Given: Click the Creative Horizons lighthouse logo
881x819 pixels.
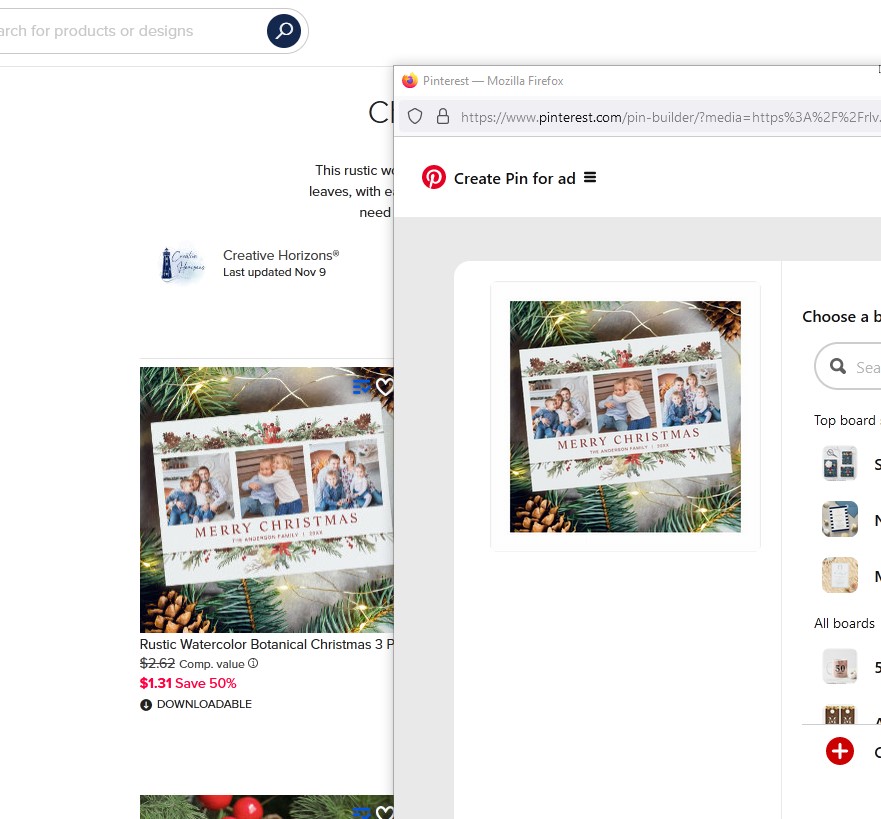Looking at the screenshot, I should (183, 264).
